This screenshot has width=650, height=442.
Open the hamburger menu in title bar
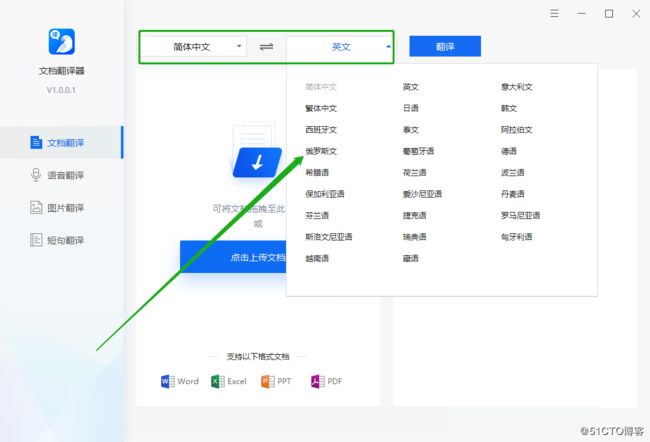(554, 14)
